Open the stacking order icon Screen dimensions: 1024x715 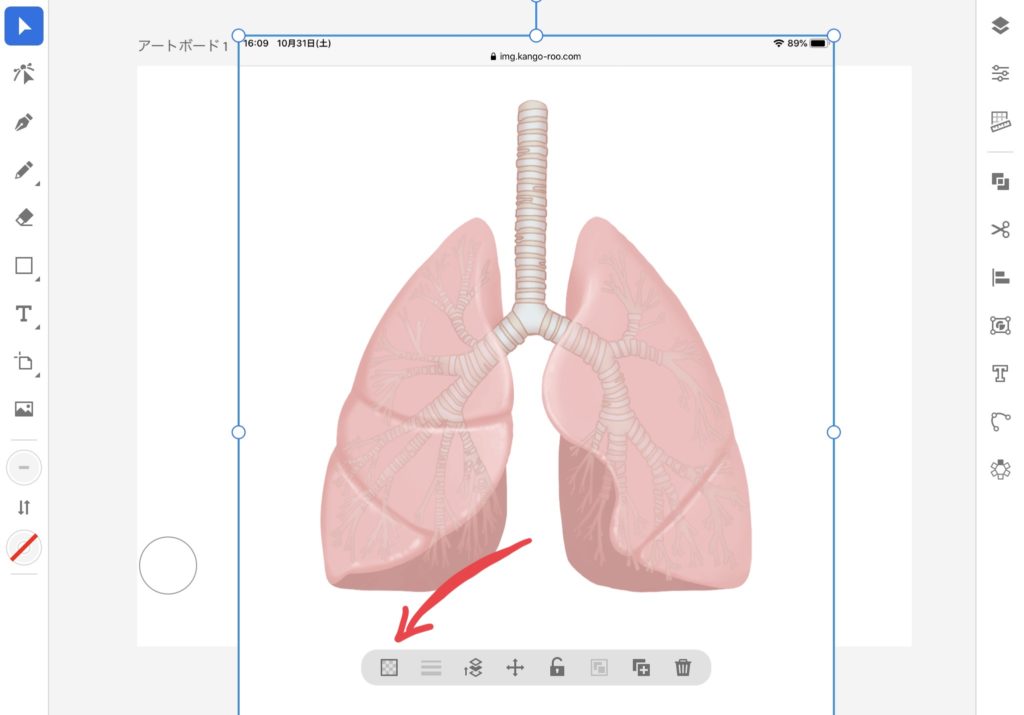pos(473,667)
